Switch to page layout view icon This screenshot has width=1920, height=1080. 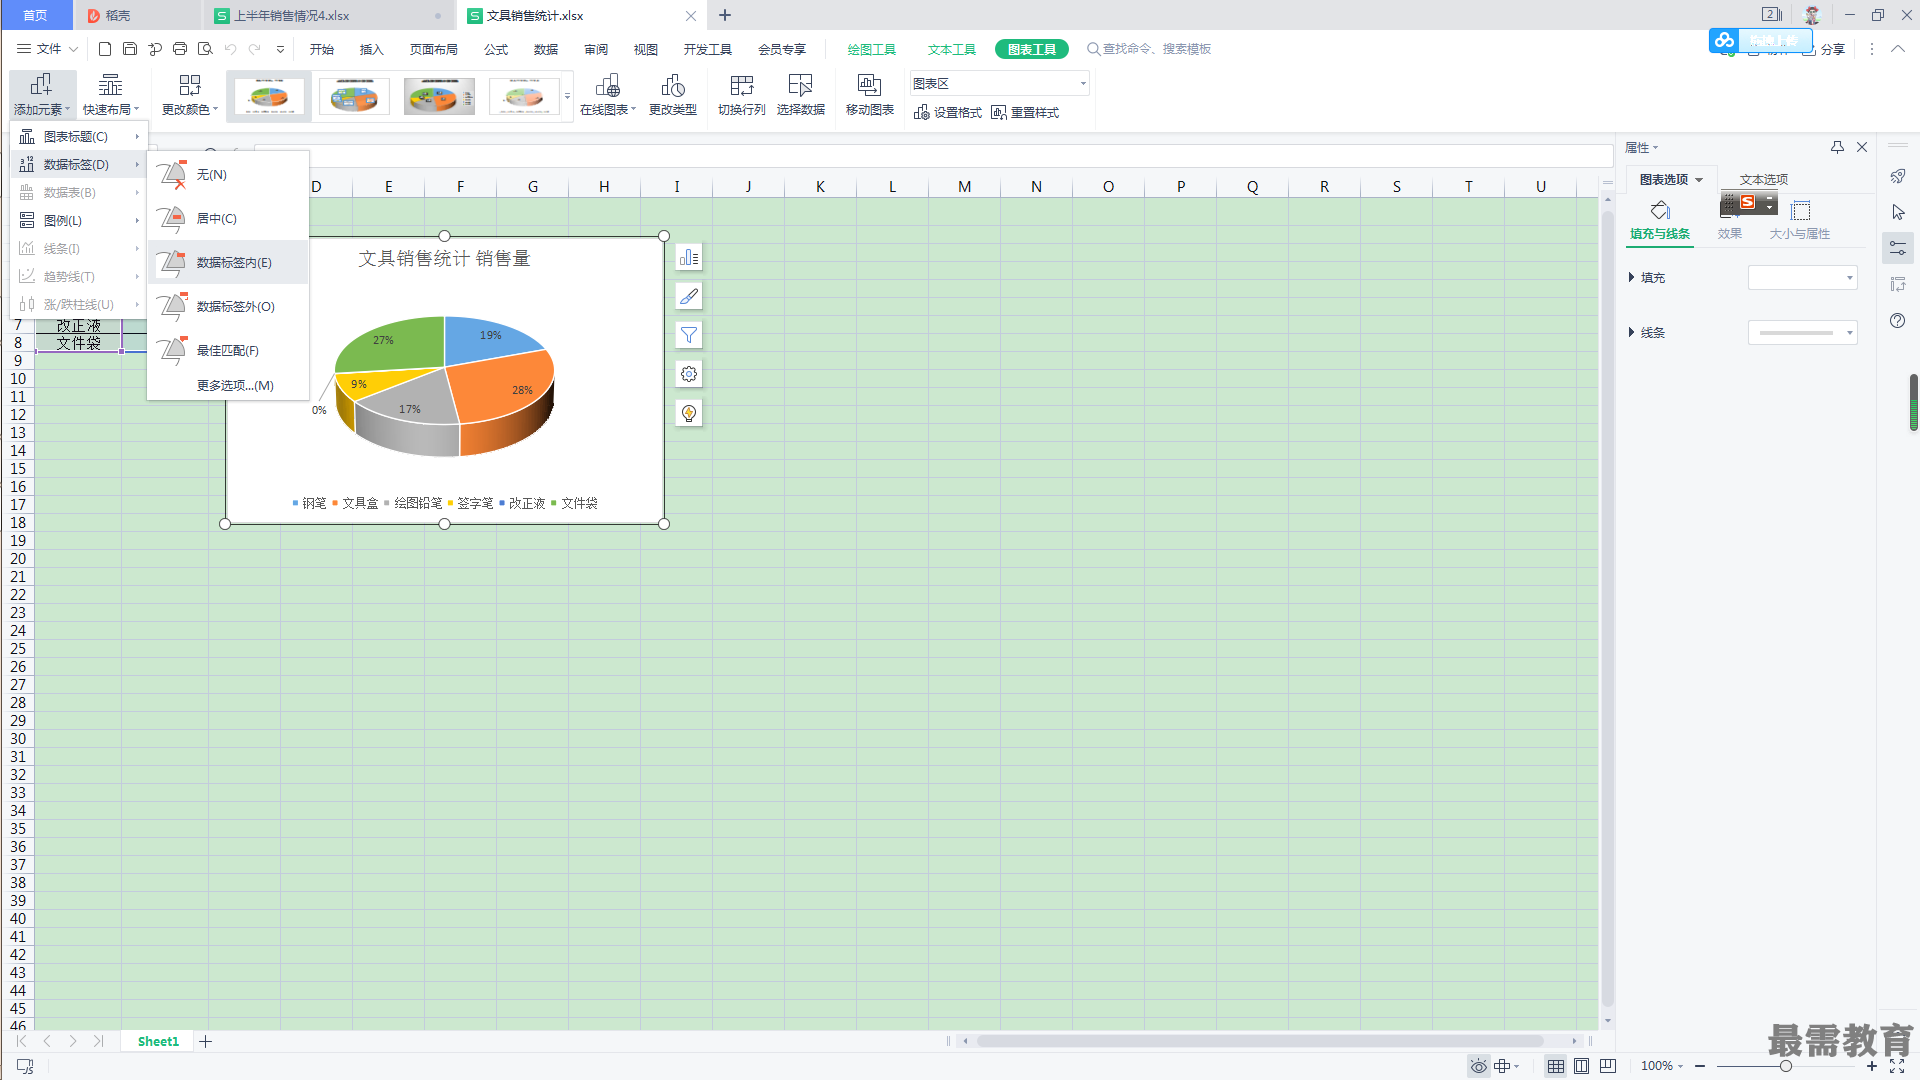click(x=1581, y=1066)
